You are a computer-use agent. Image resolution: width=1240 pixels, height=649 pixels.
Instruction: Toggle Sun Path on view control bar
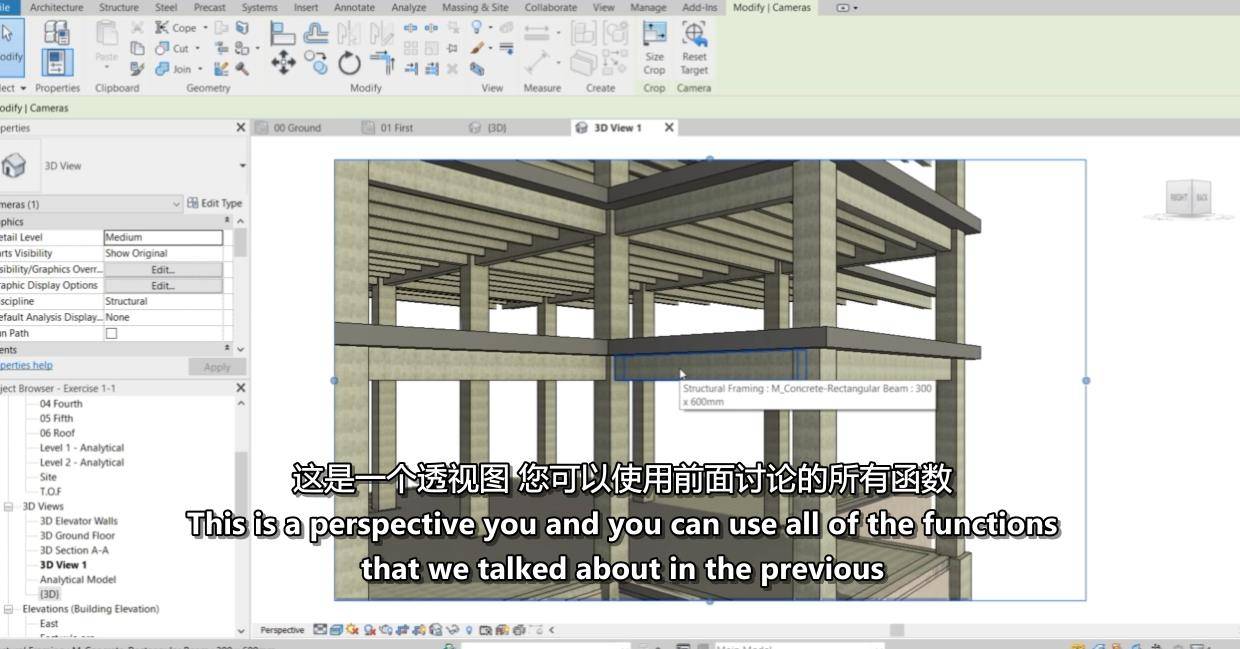point(352,630)
